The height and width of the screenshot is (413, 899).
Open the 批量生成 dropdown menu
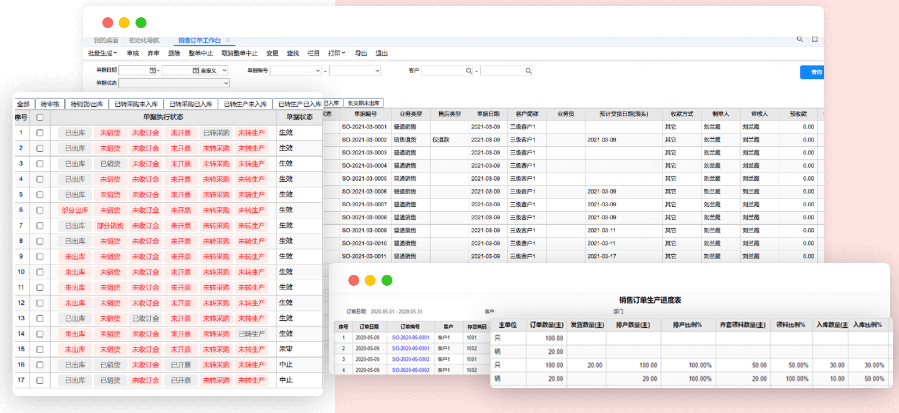pos(102,53)
